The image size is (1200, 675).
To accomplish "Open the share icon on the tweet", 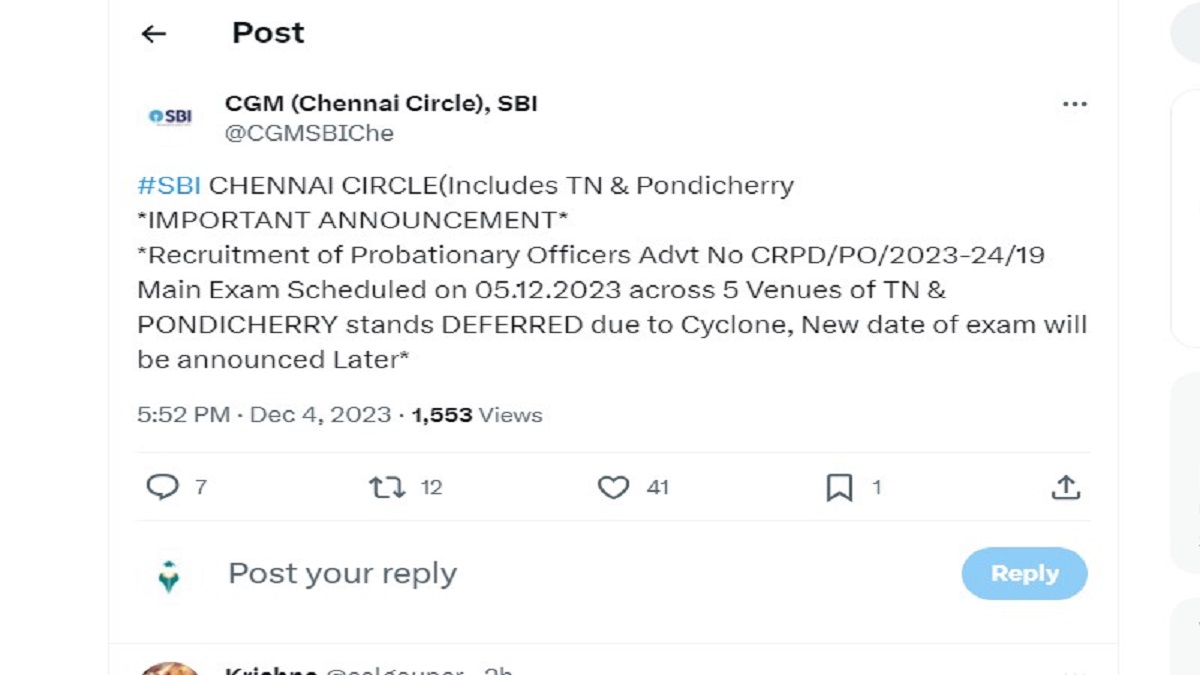I will click(1065, 487).
